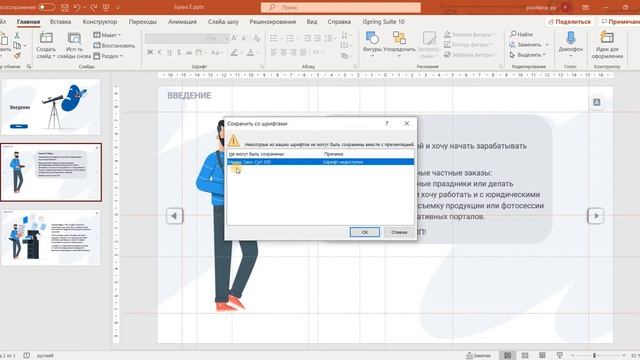Align text left in paragraph group
This screenshot has height=360, width=640.
pyautogui.click(x=274, y=52)
